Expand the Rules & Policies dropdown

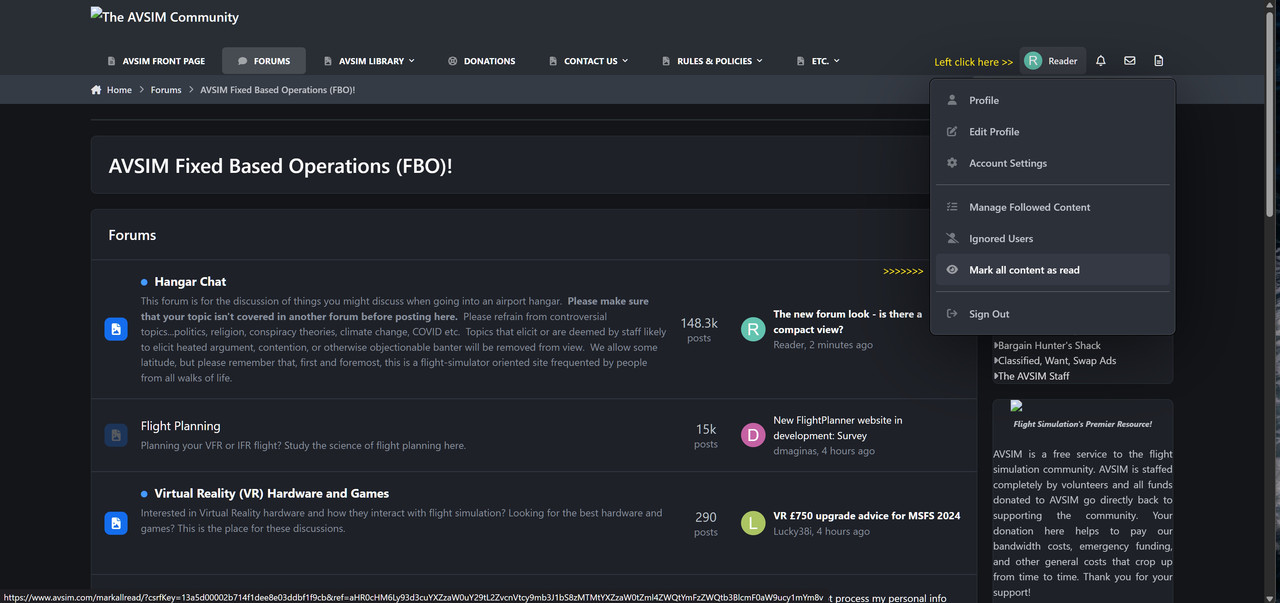(712, 61)
